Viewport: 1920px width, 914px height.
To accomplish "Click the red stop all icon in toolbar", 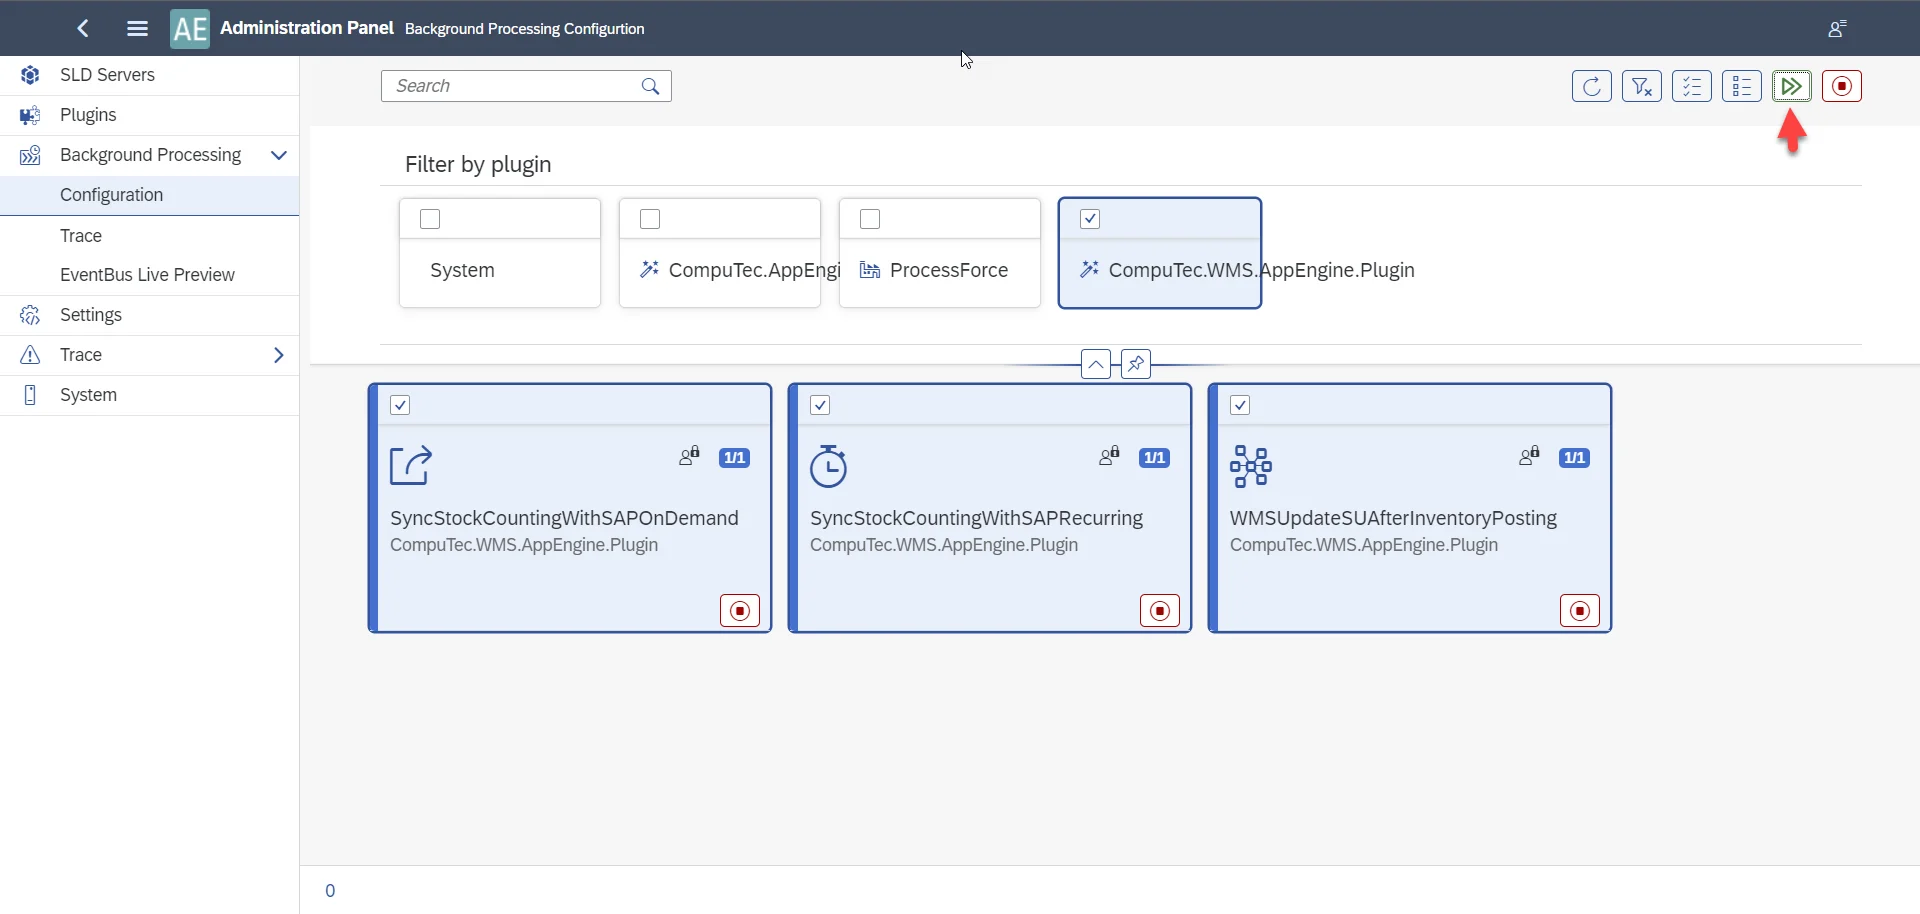I will coord(1841,87).
